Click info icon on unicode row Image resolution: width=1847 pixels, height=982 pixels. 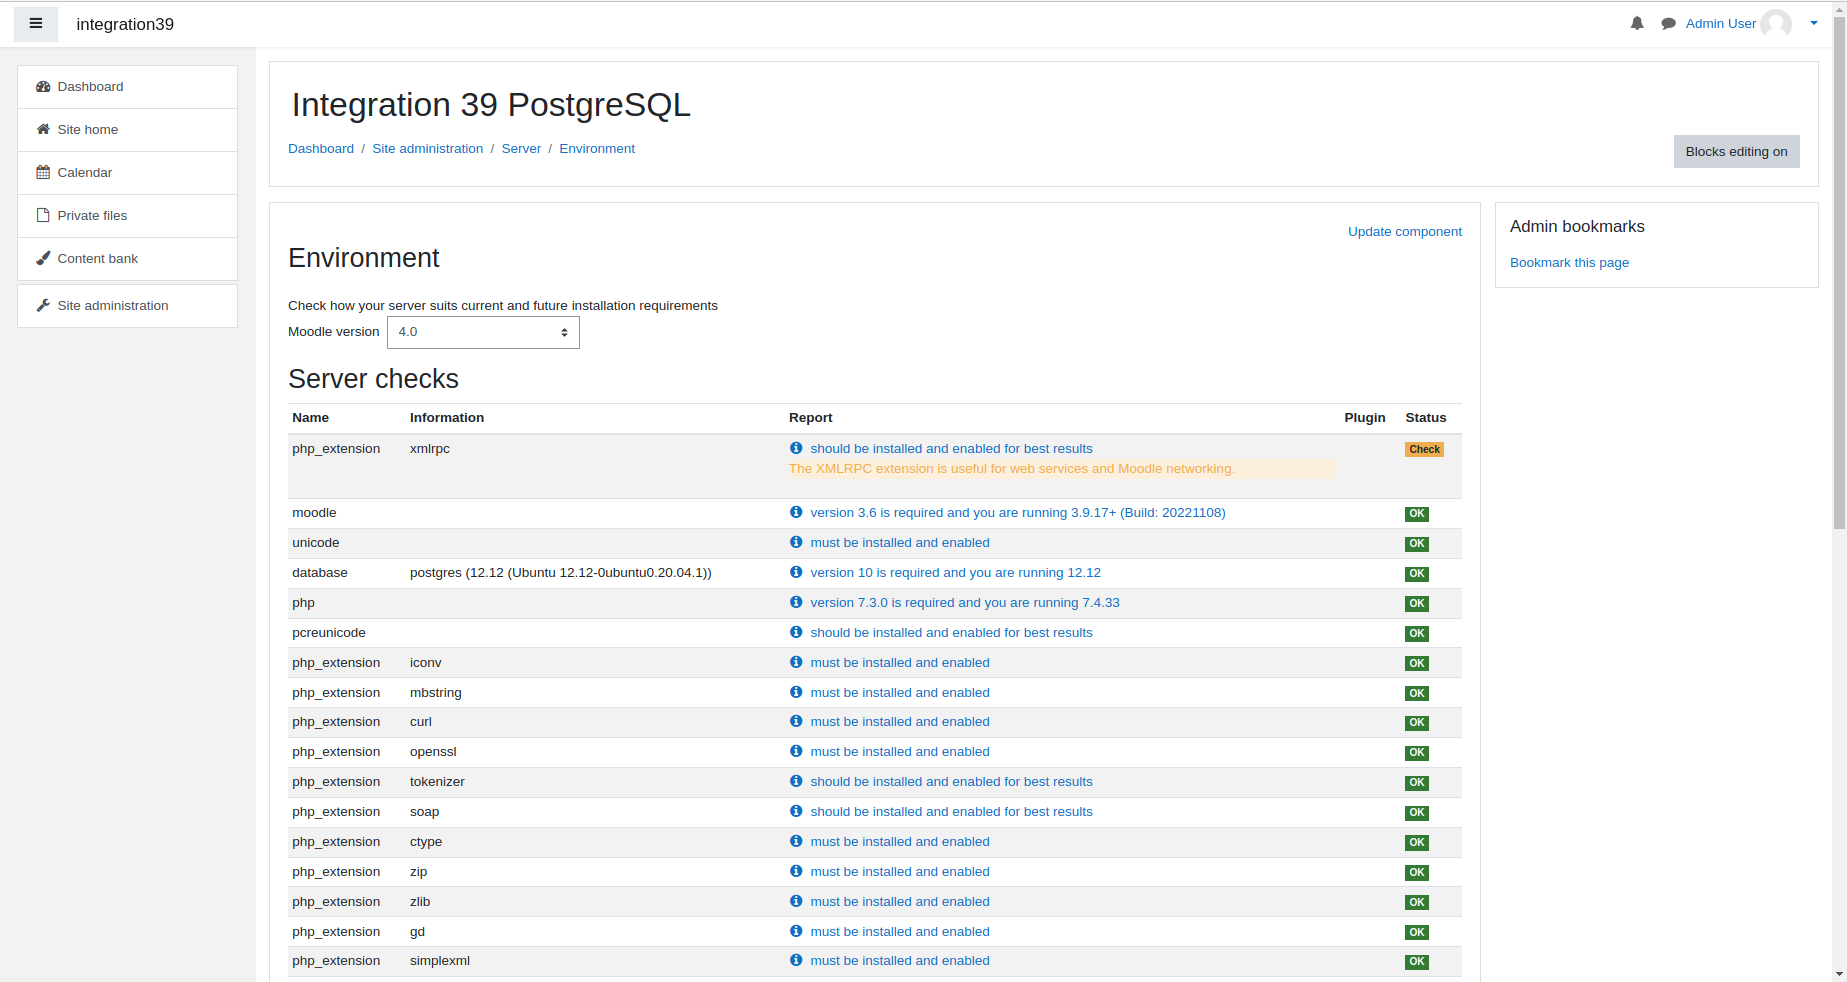tap(796, 542)
